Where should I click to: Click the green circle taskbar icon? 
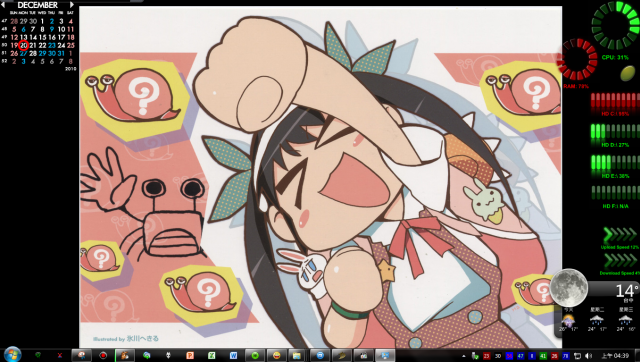pos(255,355)
